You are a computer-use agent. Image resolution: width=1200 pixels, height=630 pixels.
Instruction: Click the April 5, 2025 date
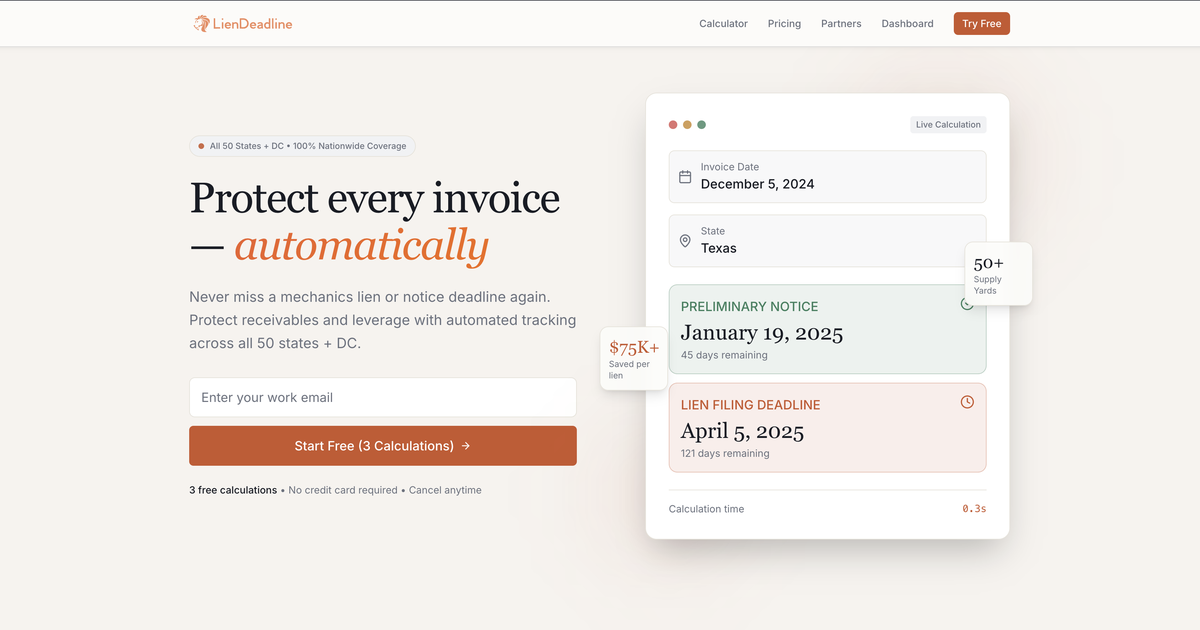click(742, 431)
